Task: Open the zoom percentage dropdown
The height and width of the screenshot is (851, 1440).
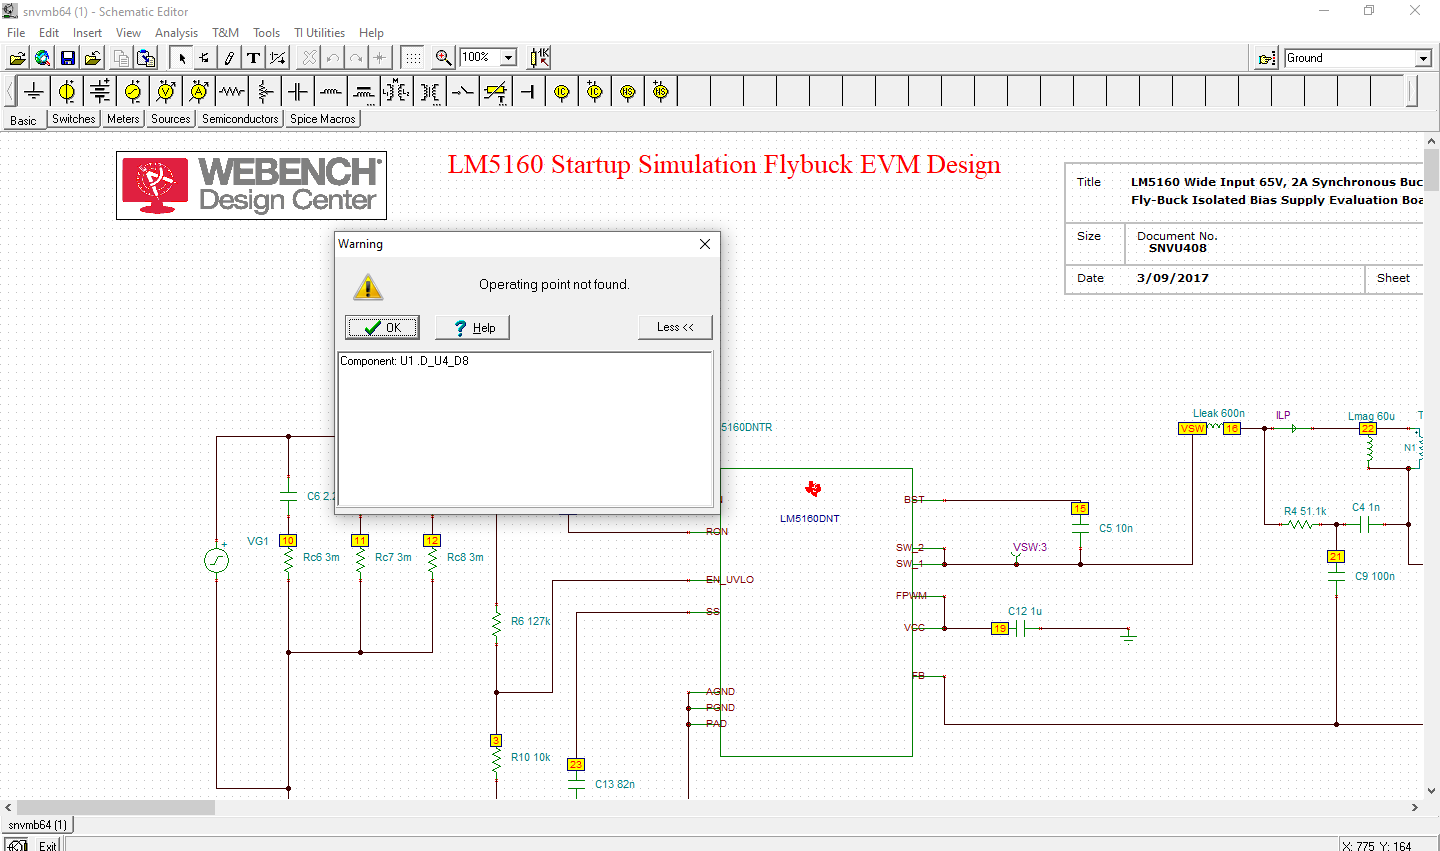Action: click(508, 58)
